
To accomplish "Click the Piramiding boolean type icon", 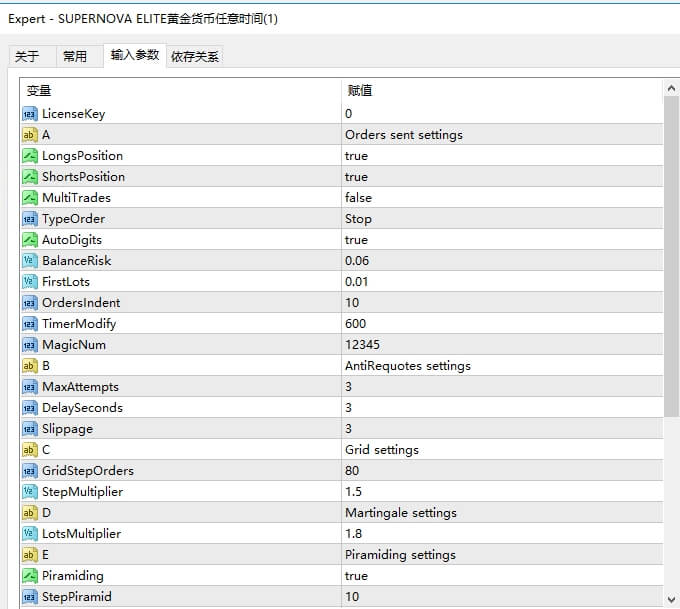I will click(x=29, y=576).
